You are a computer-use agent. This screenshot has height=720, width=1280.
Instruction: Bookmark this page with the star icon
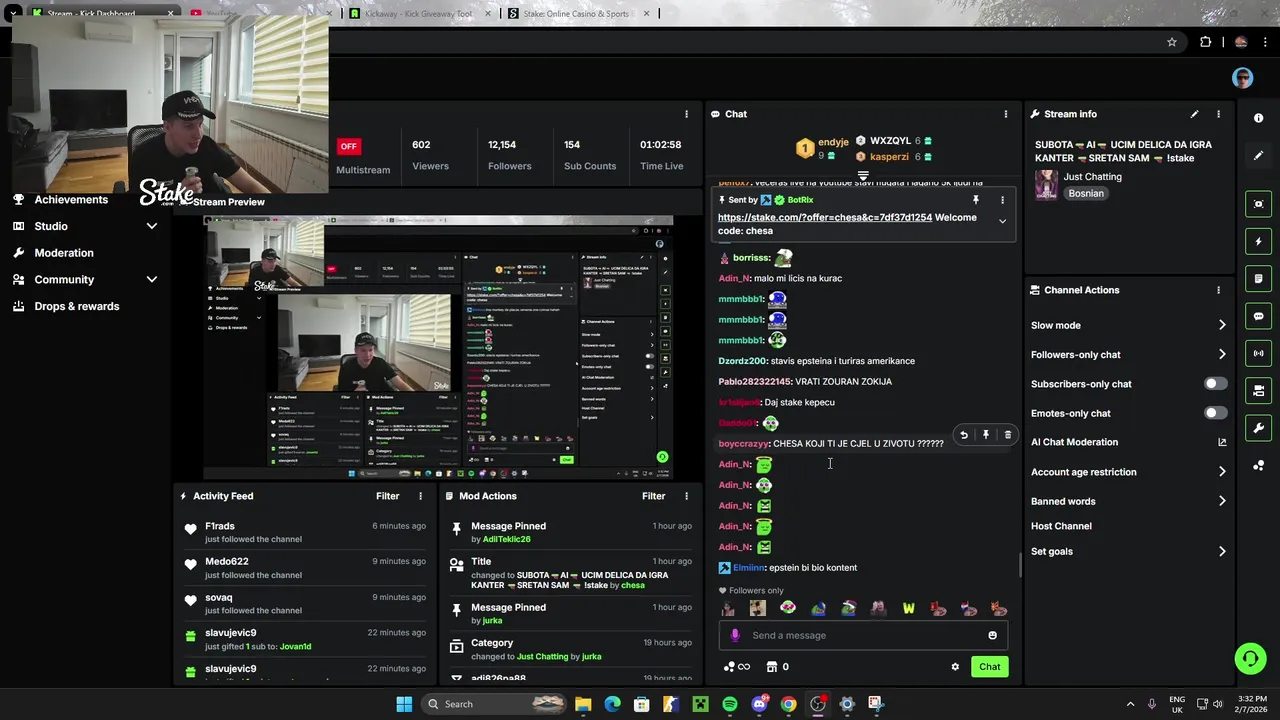[x=1172, y=42]
